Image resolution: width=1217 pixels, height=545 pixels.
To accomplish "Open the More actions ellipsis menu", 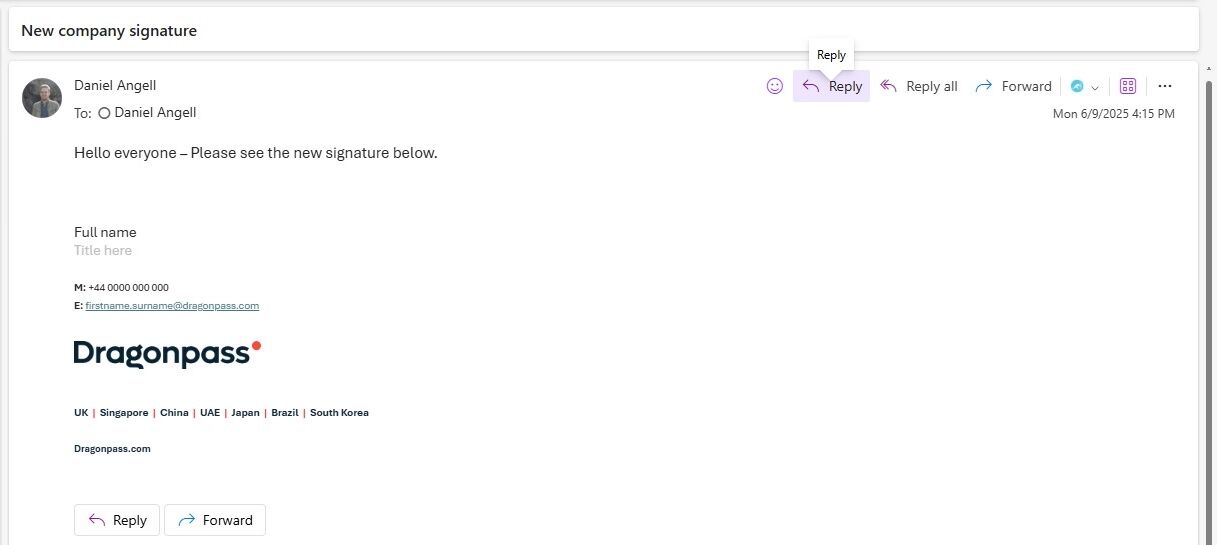I will click(1164, 86).
